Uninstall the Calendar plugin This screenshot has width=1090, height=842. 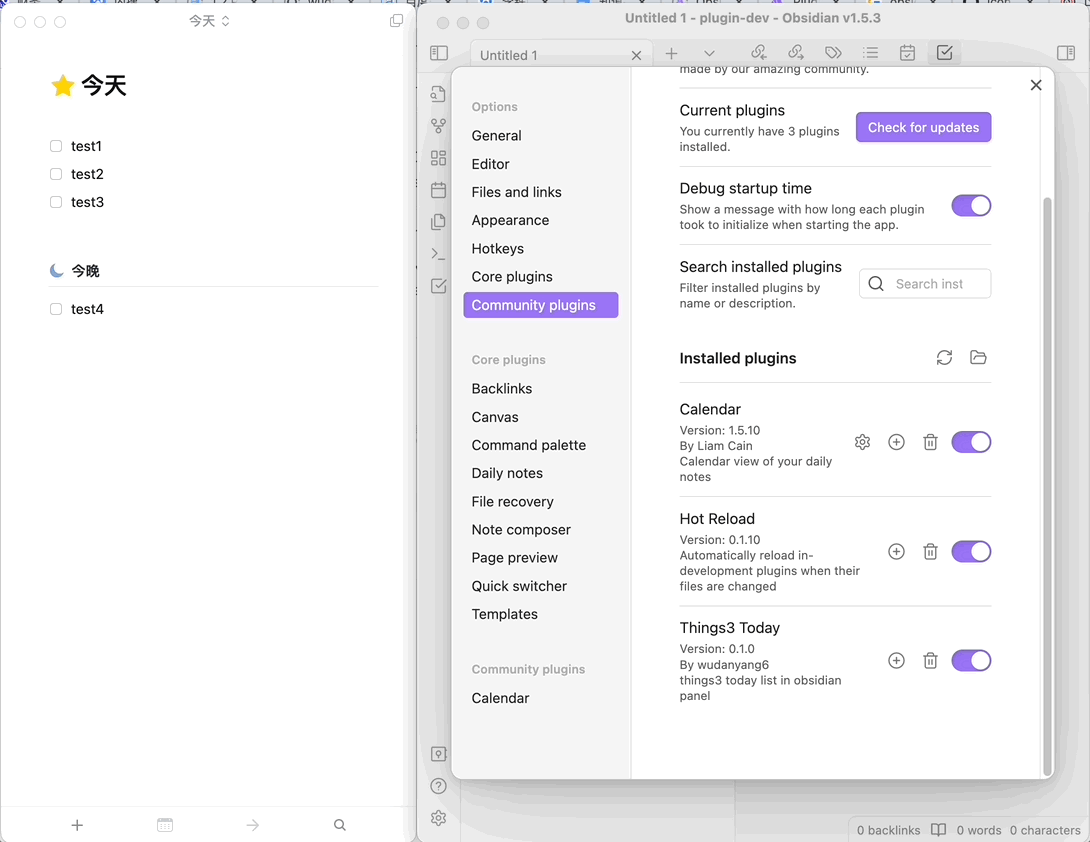point(930,442)
